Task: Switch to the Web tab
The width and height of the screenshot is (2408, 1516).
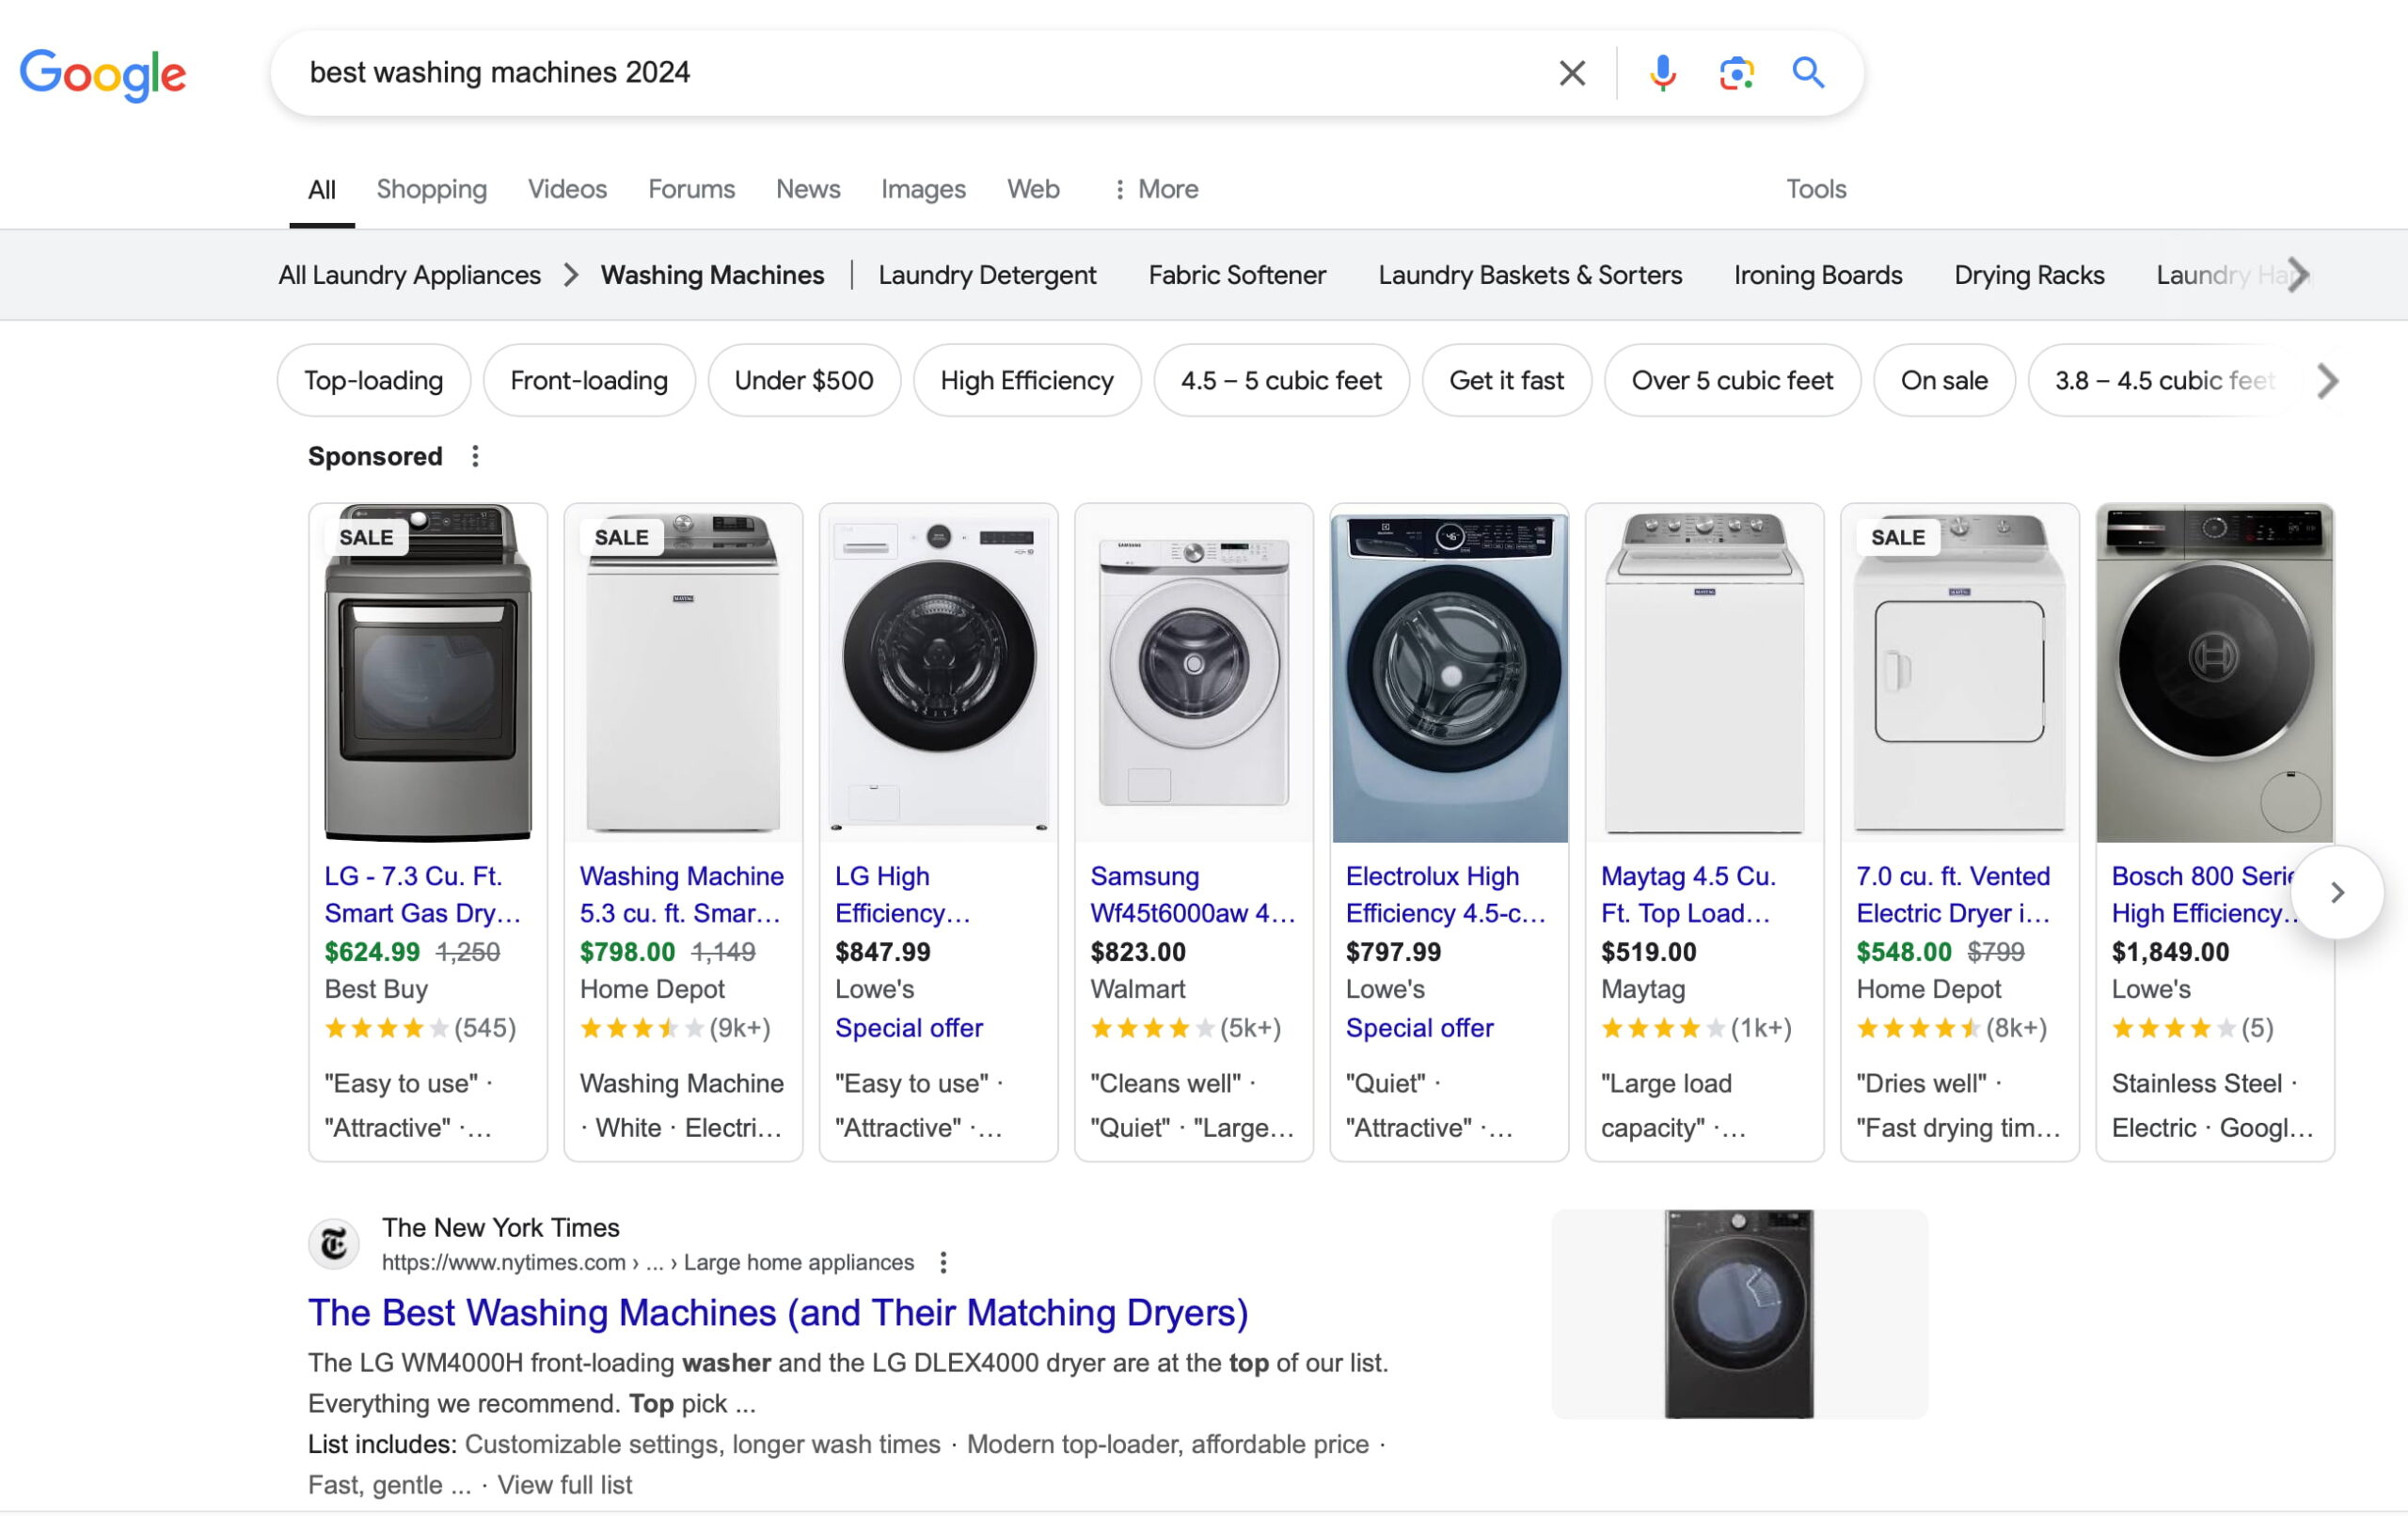Action: [1033, 189]
